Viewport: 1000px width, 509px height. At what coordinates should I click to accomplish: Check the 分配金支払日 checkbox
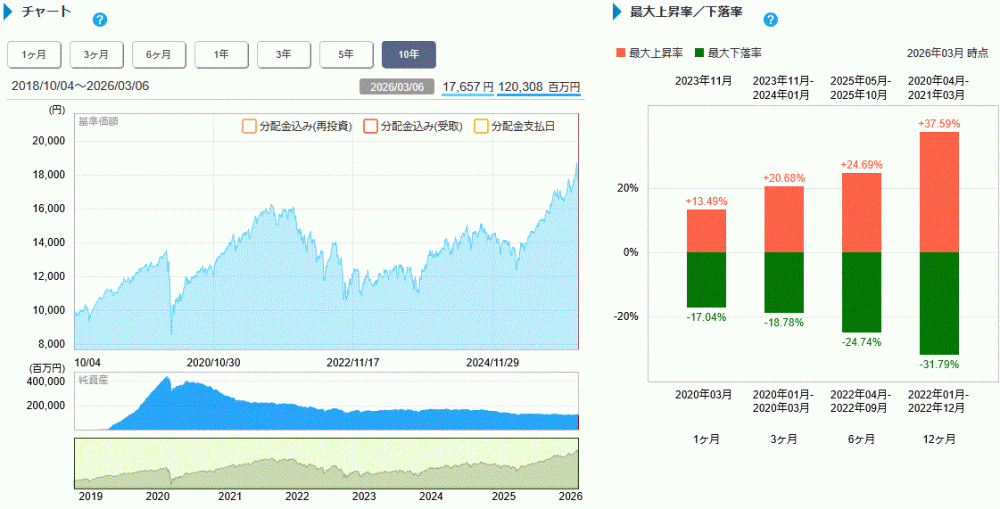coord(480,127)
